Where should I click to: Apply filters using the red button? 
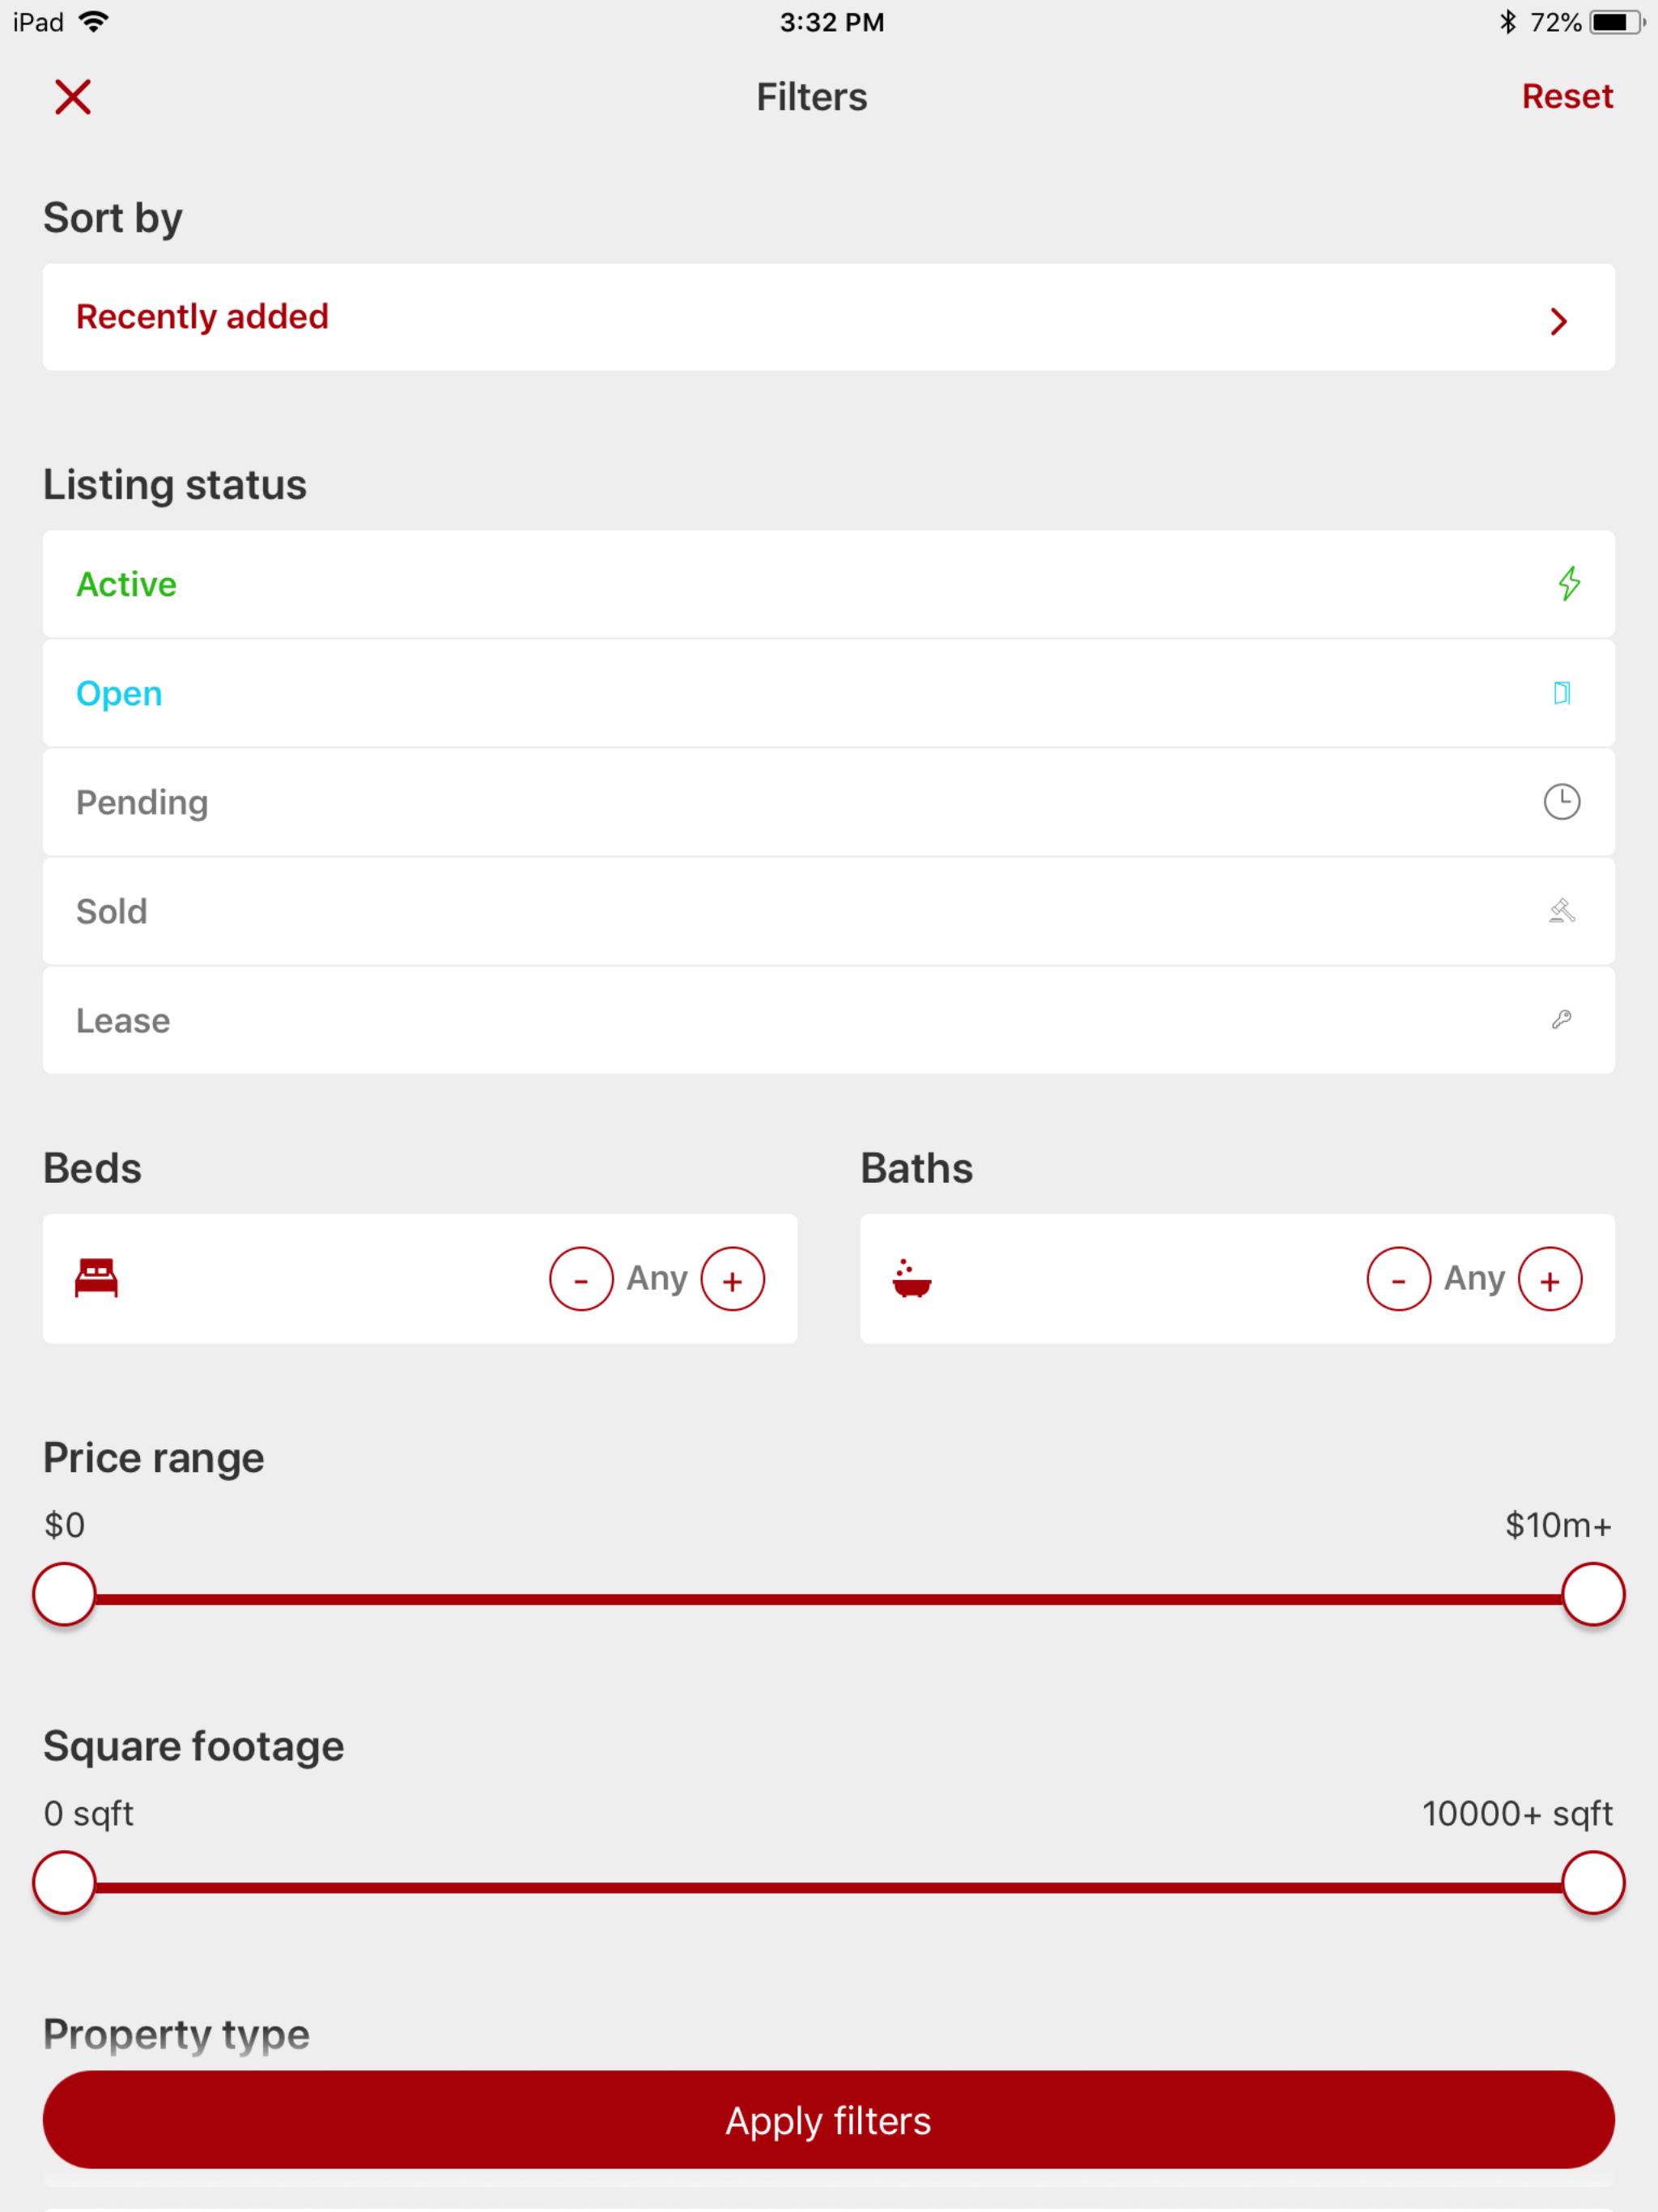click(828, 2120)
